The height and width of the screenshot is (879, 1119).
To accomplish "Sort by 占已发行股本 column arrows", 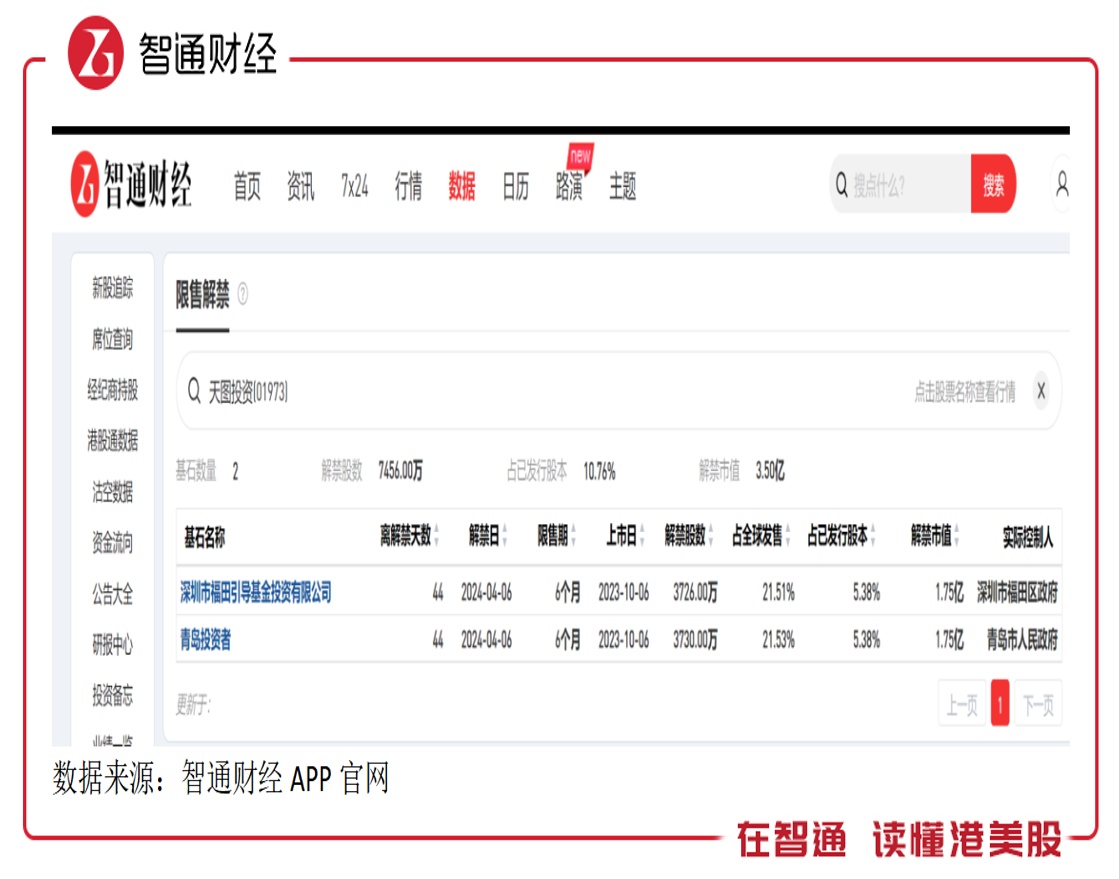I will (873, 535).
